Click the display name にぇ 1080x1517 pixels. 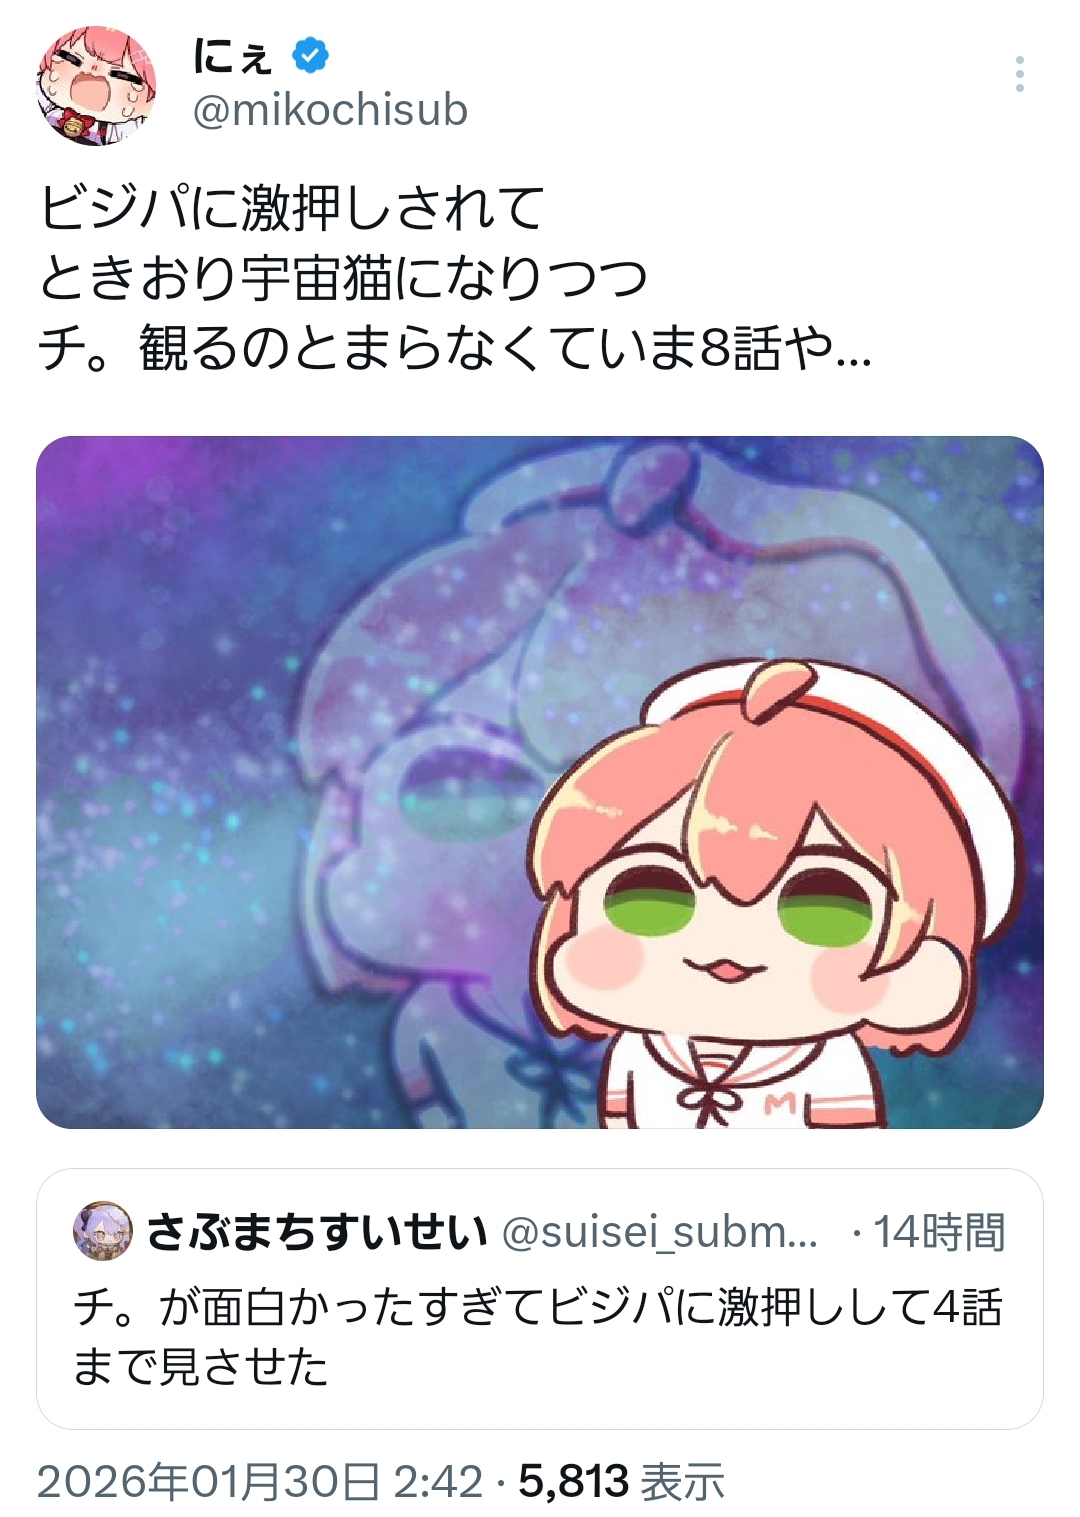[x=232, y=56]
